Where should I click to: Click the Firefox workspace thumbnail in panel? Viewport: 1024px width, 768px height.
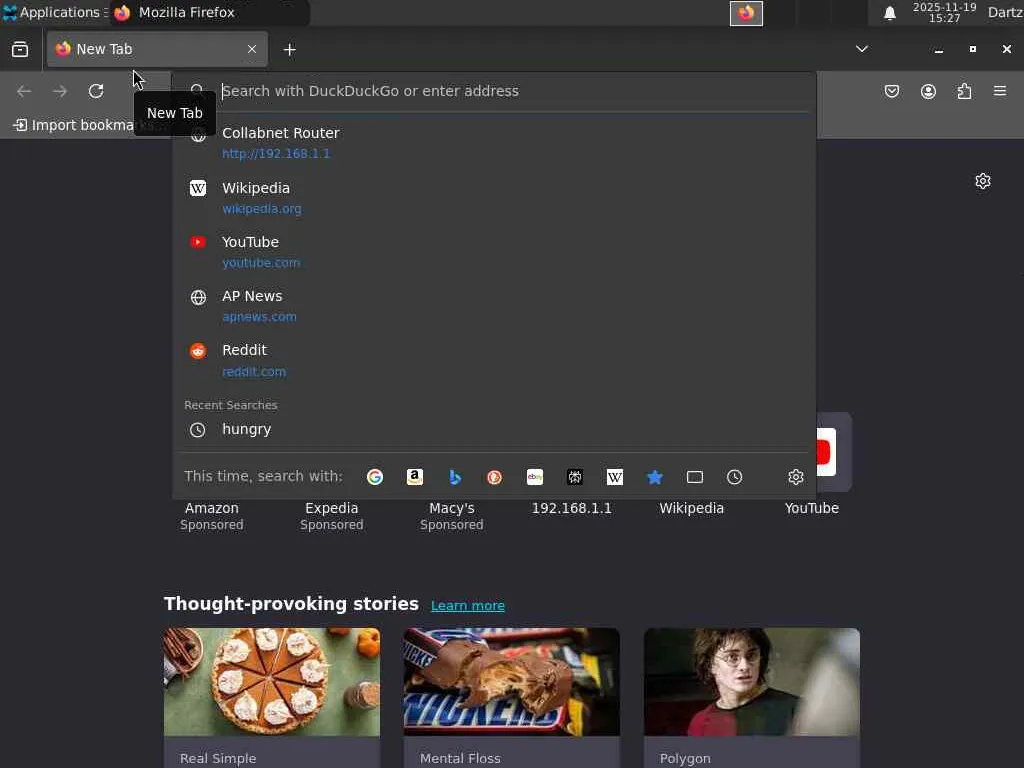(x=746, y=13)
